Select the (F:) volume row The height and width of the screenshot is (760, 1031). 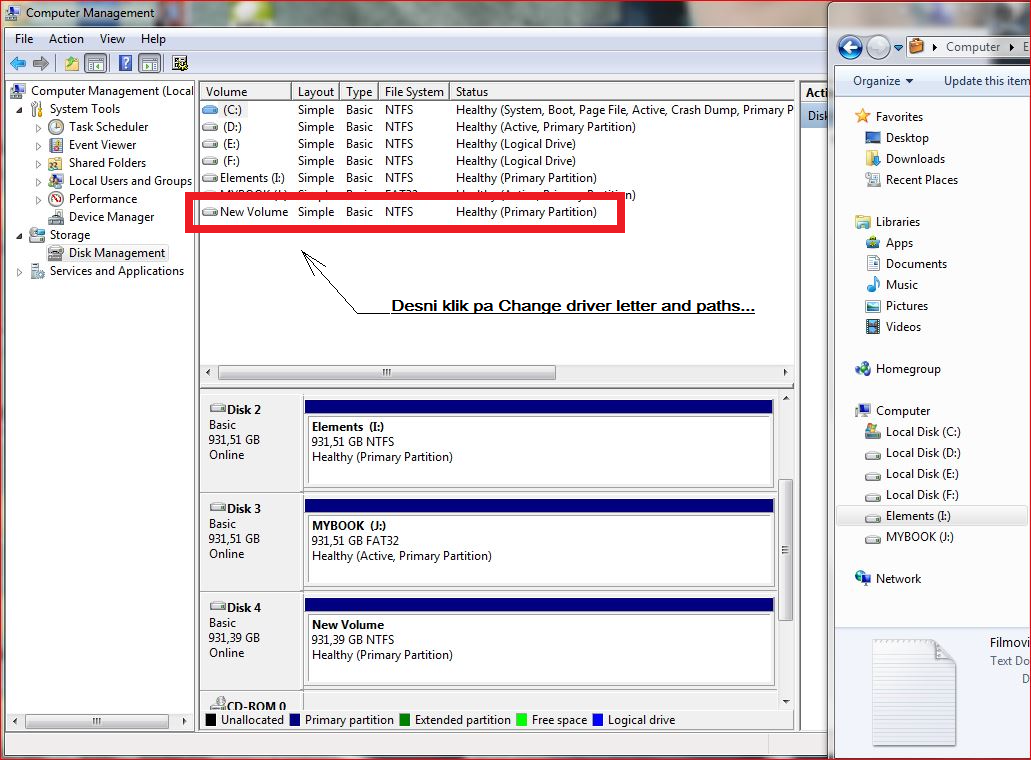[x=497, y=161]
